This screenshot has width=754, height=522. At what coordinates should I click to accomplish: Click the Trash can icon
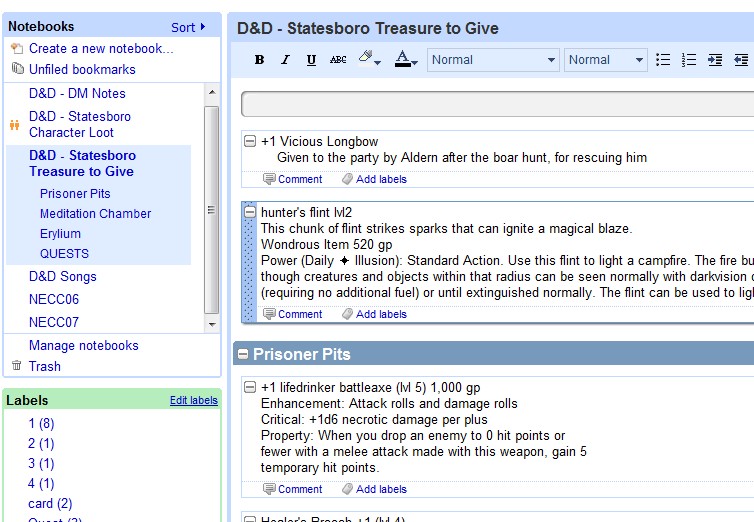[16, 365]
